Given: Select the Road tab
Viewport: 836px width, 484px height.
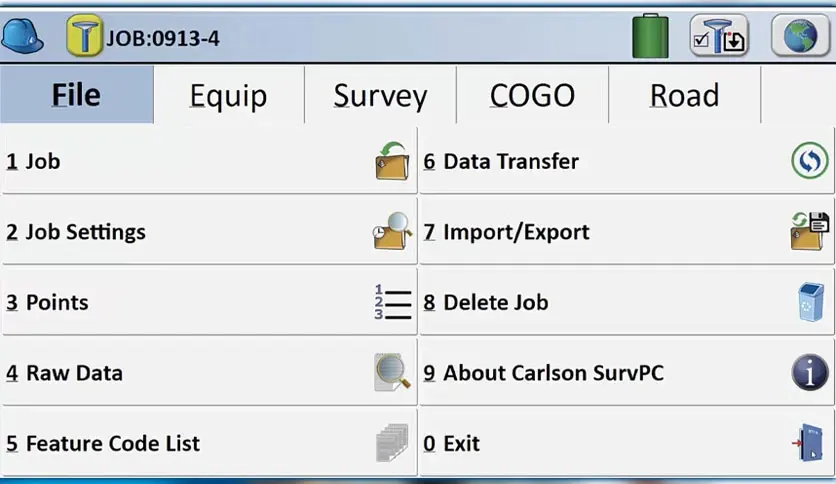Looking at the screenshot, I should coord(685,95).
